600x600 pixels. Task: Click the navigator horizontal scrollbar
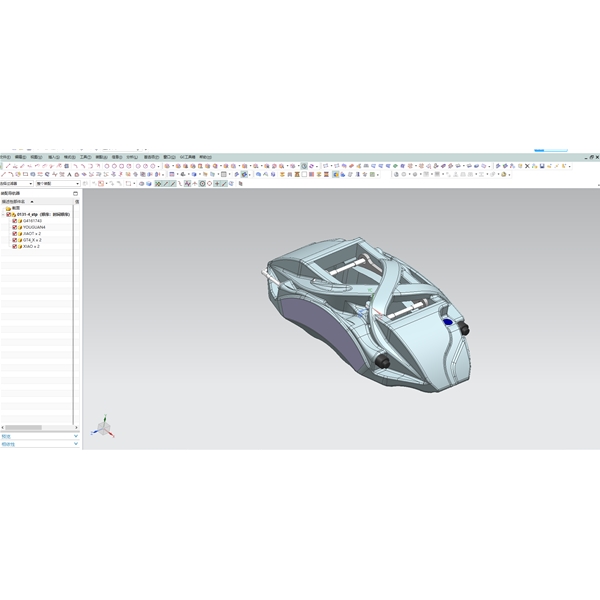[x=25, y=428]
